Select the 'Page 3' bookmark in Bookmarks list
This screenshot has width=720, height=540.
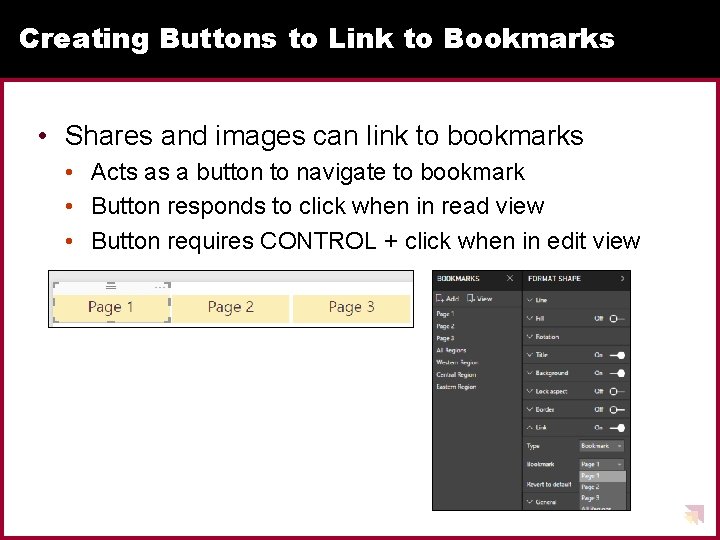(x=445, y=338)
